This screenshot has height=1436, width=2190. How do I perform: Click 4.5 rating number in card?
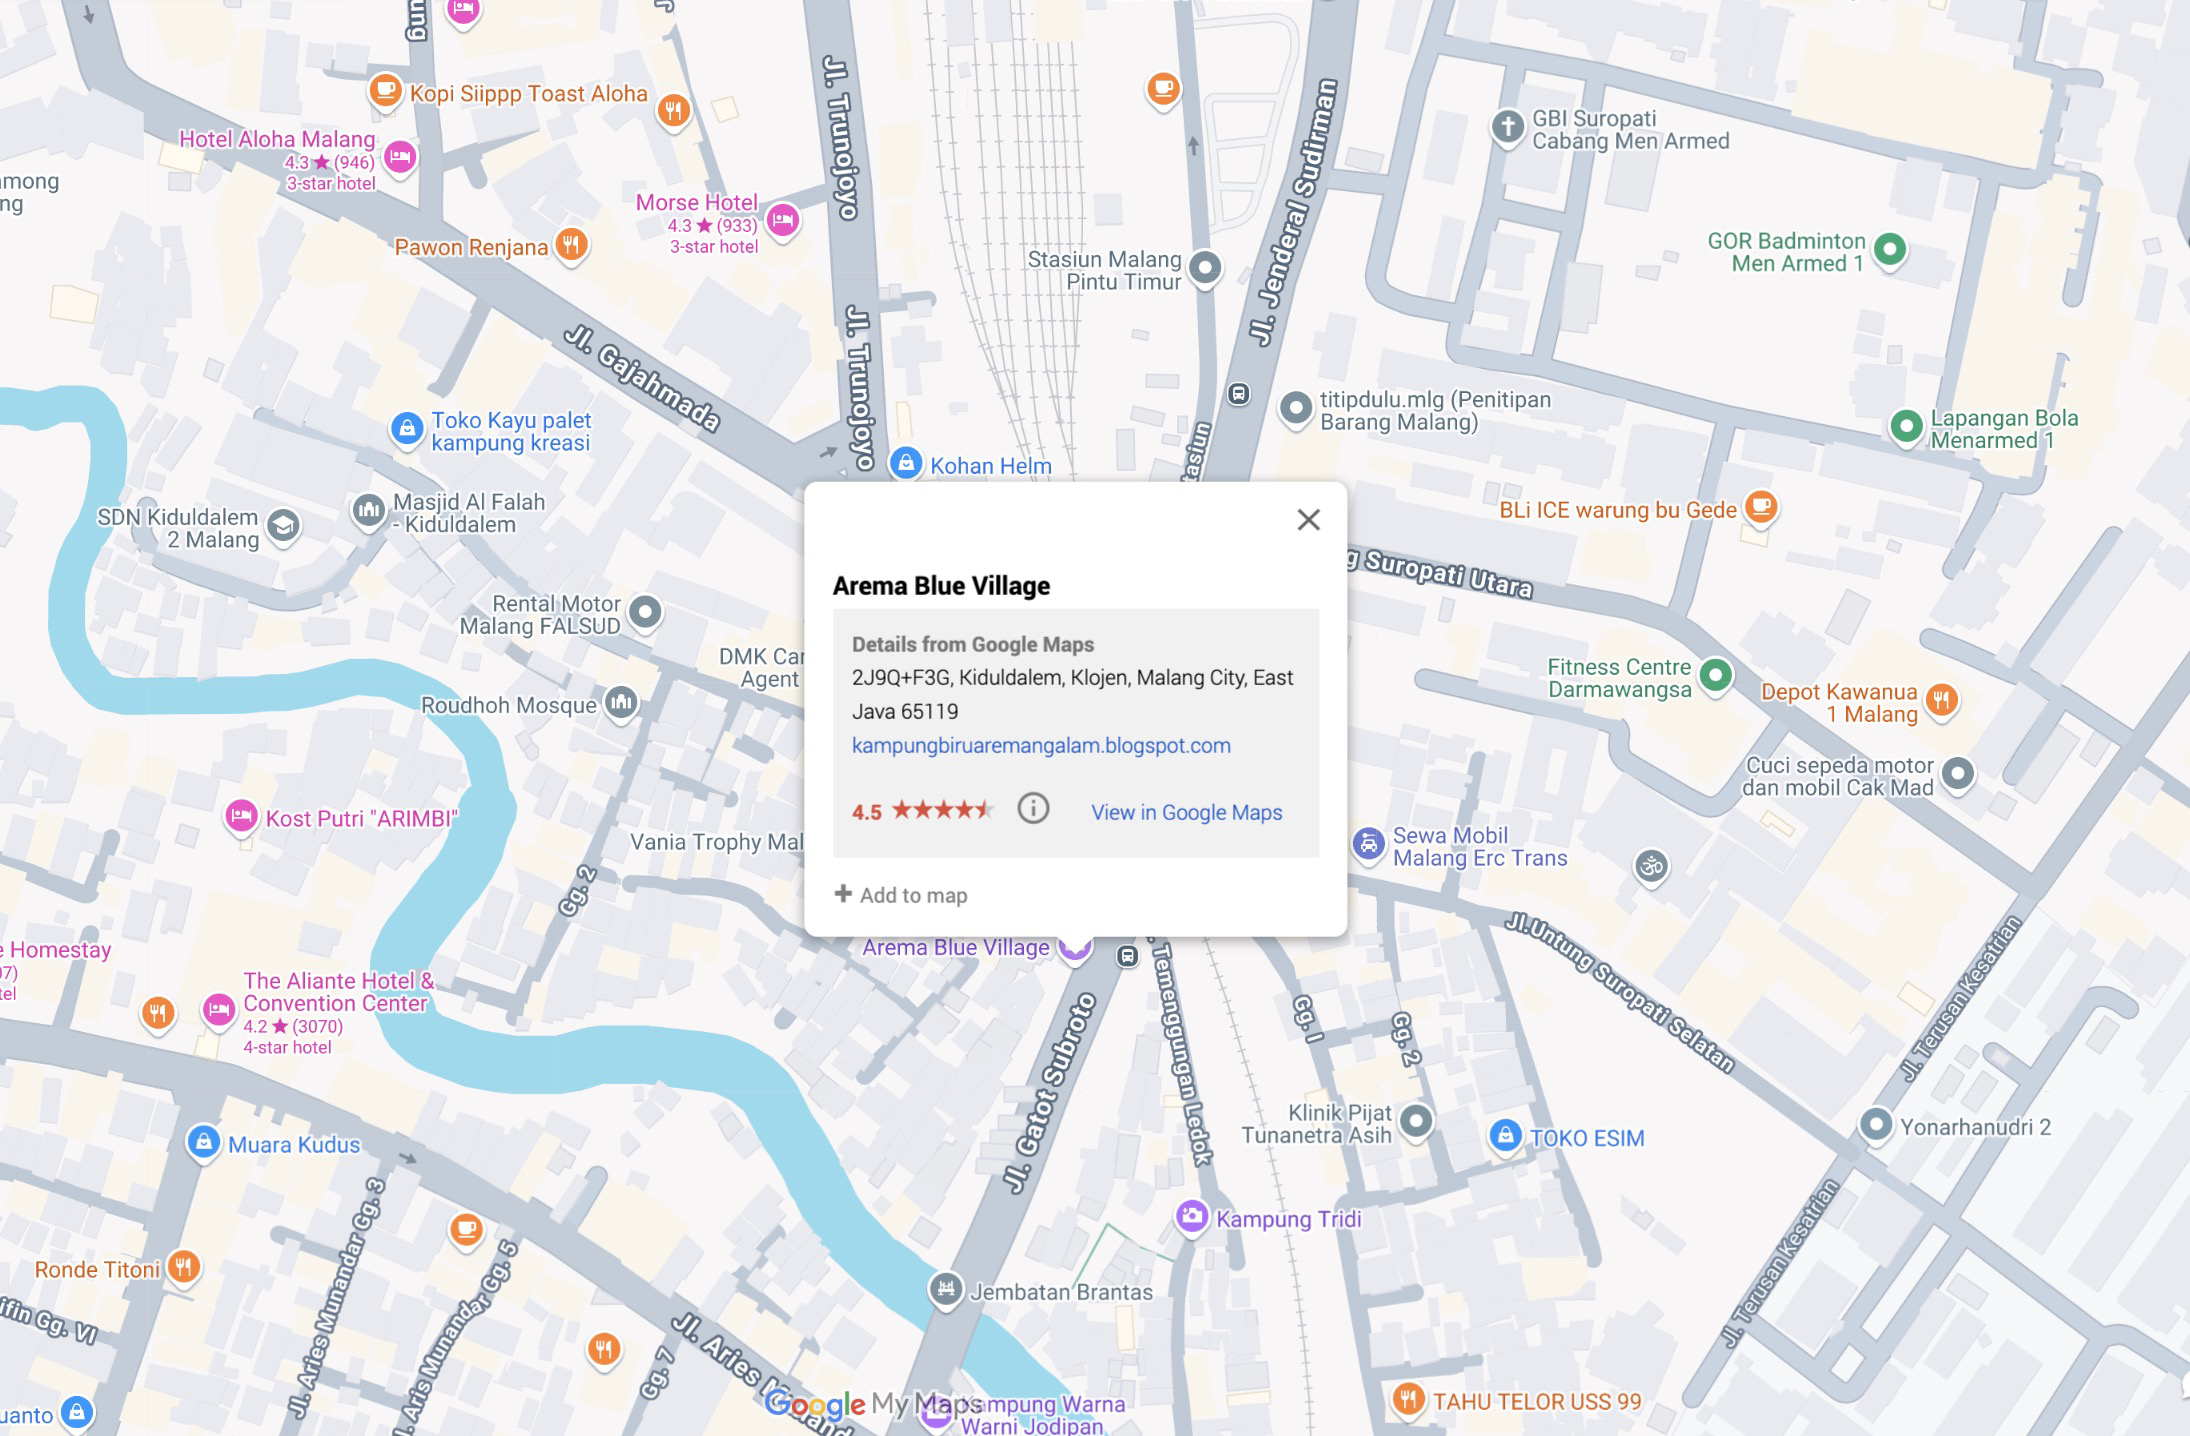pyautogui.click(x=866, y=812)
